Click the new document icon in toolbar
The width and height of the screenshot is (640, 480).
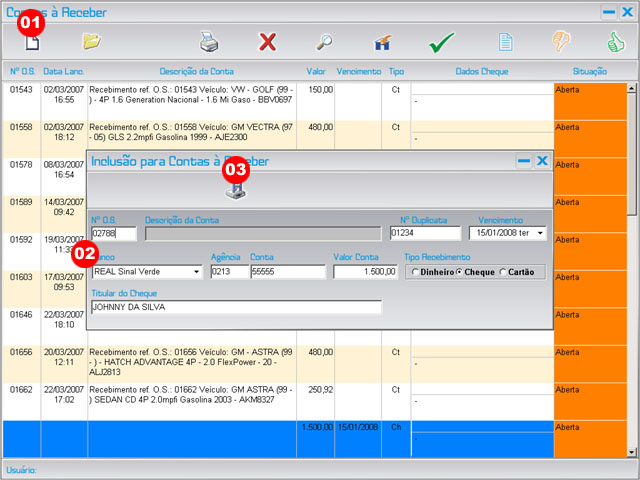(32, 42)
